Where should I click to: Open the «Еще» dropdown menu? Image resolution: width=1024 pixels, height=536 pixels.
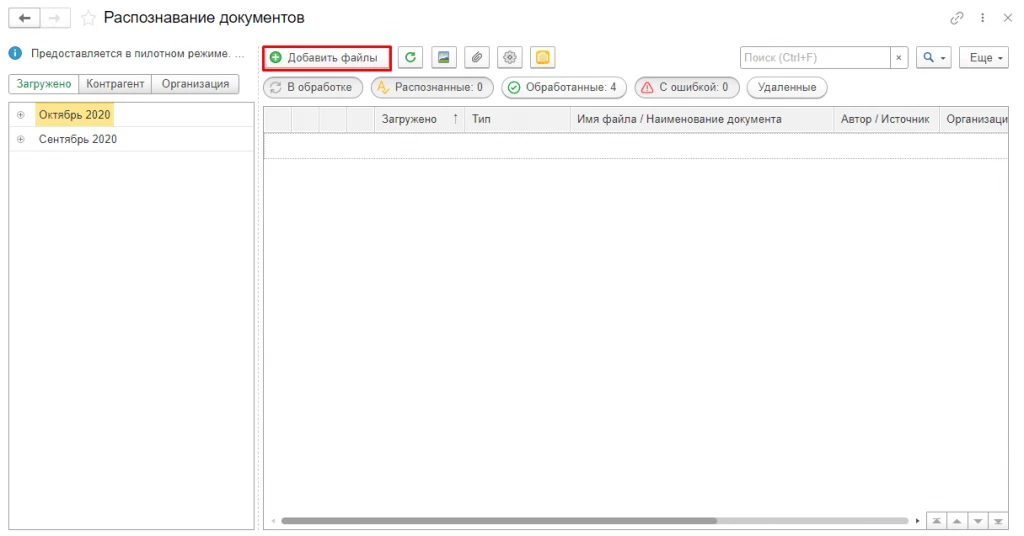tap(984, 57)
